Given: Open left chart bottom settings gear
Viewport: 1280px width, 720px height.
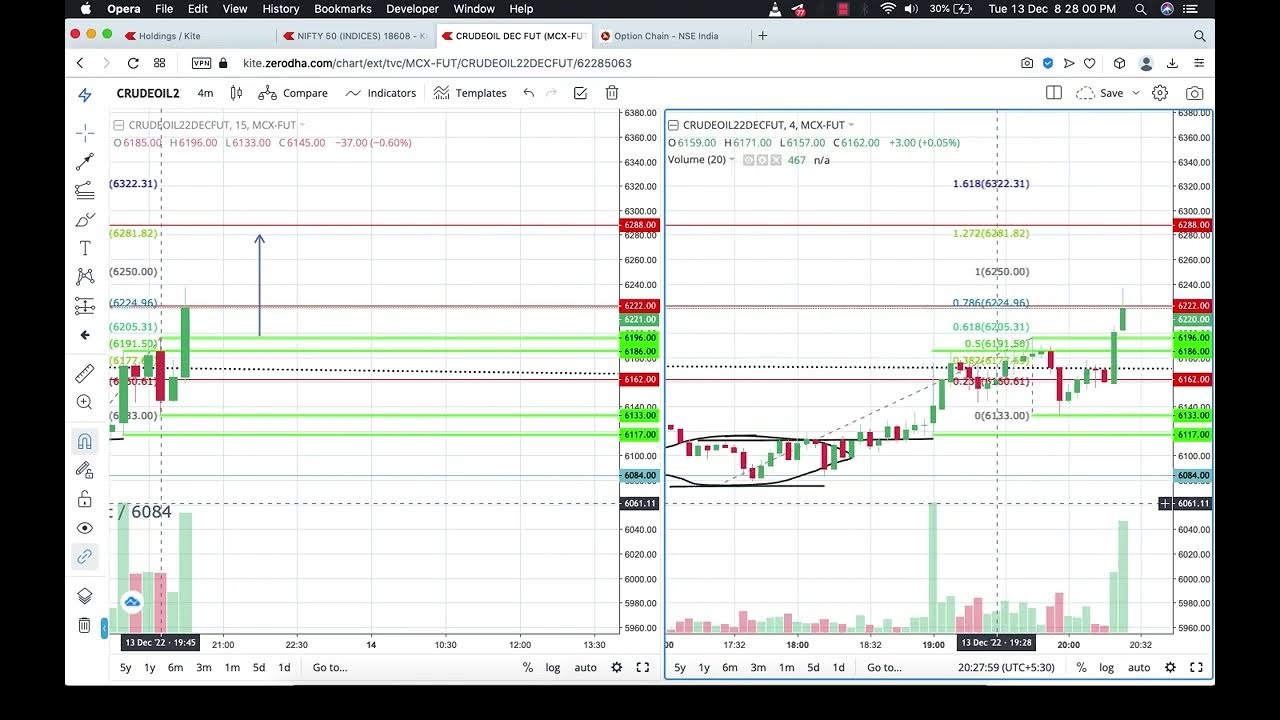Looking at the screenshot, I should pos(617,667).
